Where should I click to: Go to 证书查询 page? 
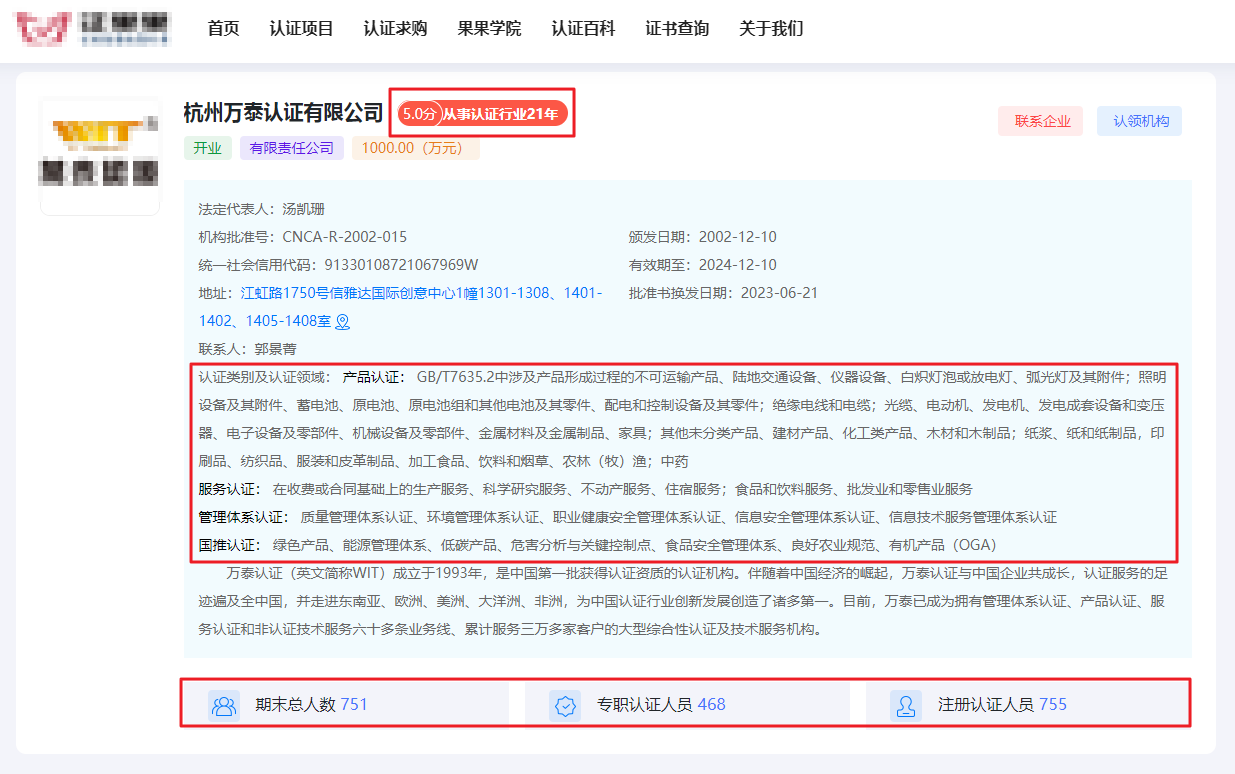[x=677, y=28]
